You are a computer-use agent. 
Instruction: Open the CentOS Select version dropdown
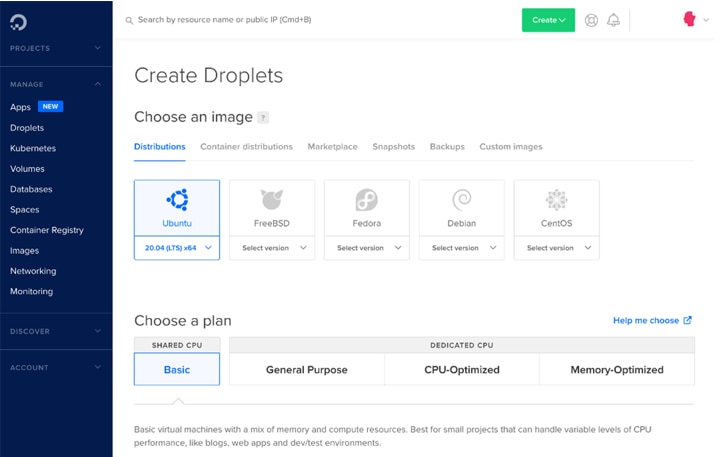(556, 248)
